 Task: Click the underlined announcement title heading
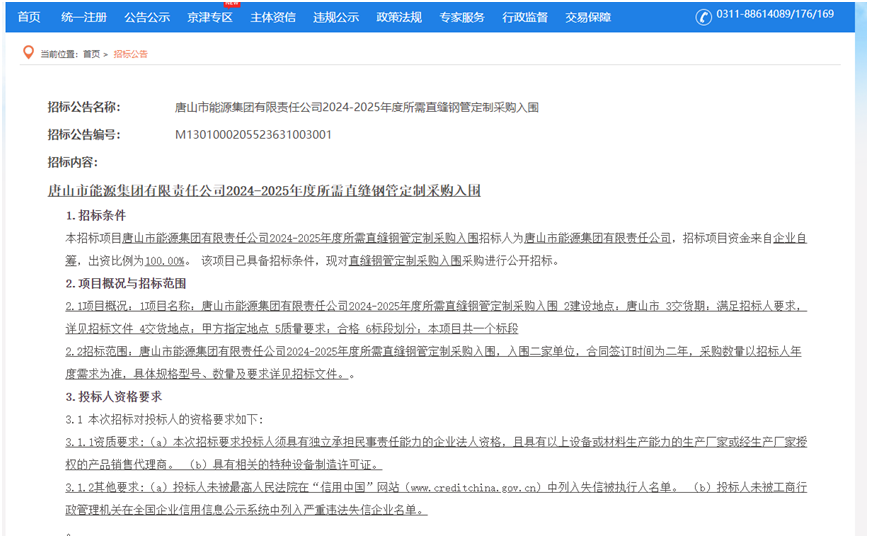click(264, 191)
